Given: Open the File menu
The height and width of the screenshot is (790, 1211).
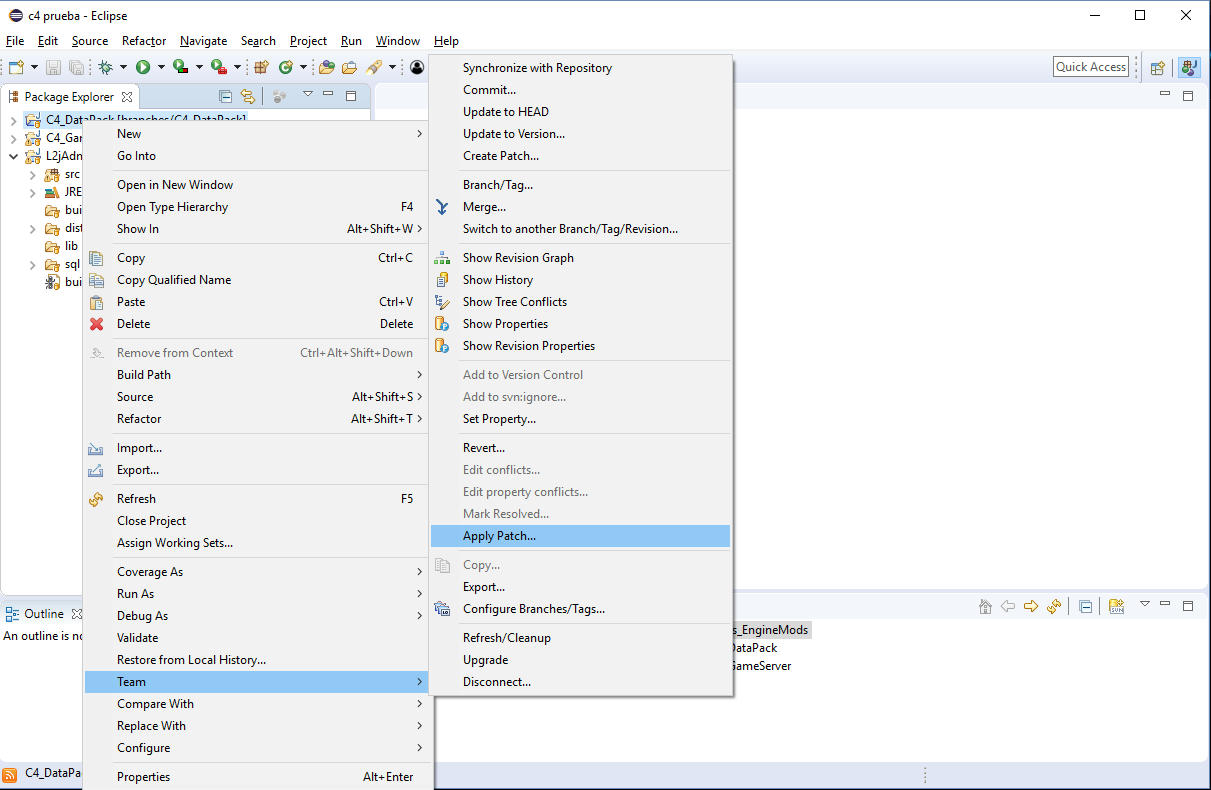Looking at the screenshot, I should (x=15, y=41).
